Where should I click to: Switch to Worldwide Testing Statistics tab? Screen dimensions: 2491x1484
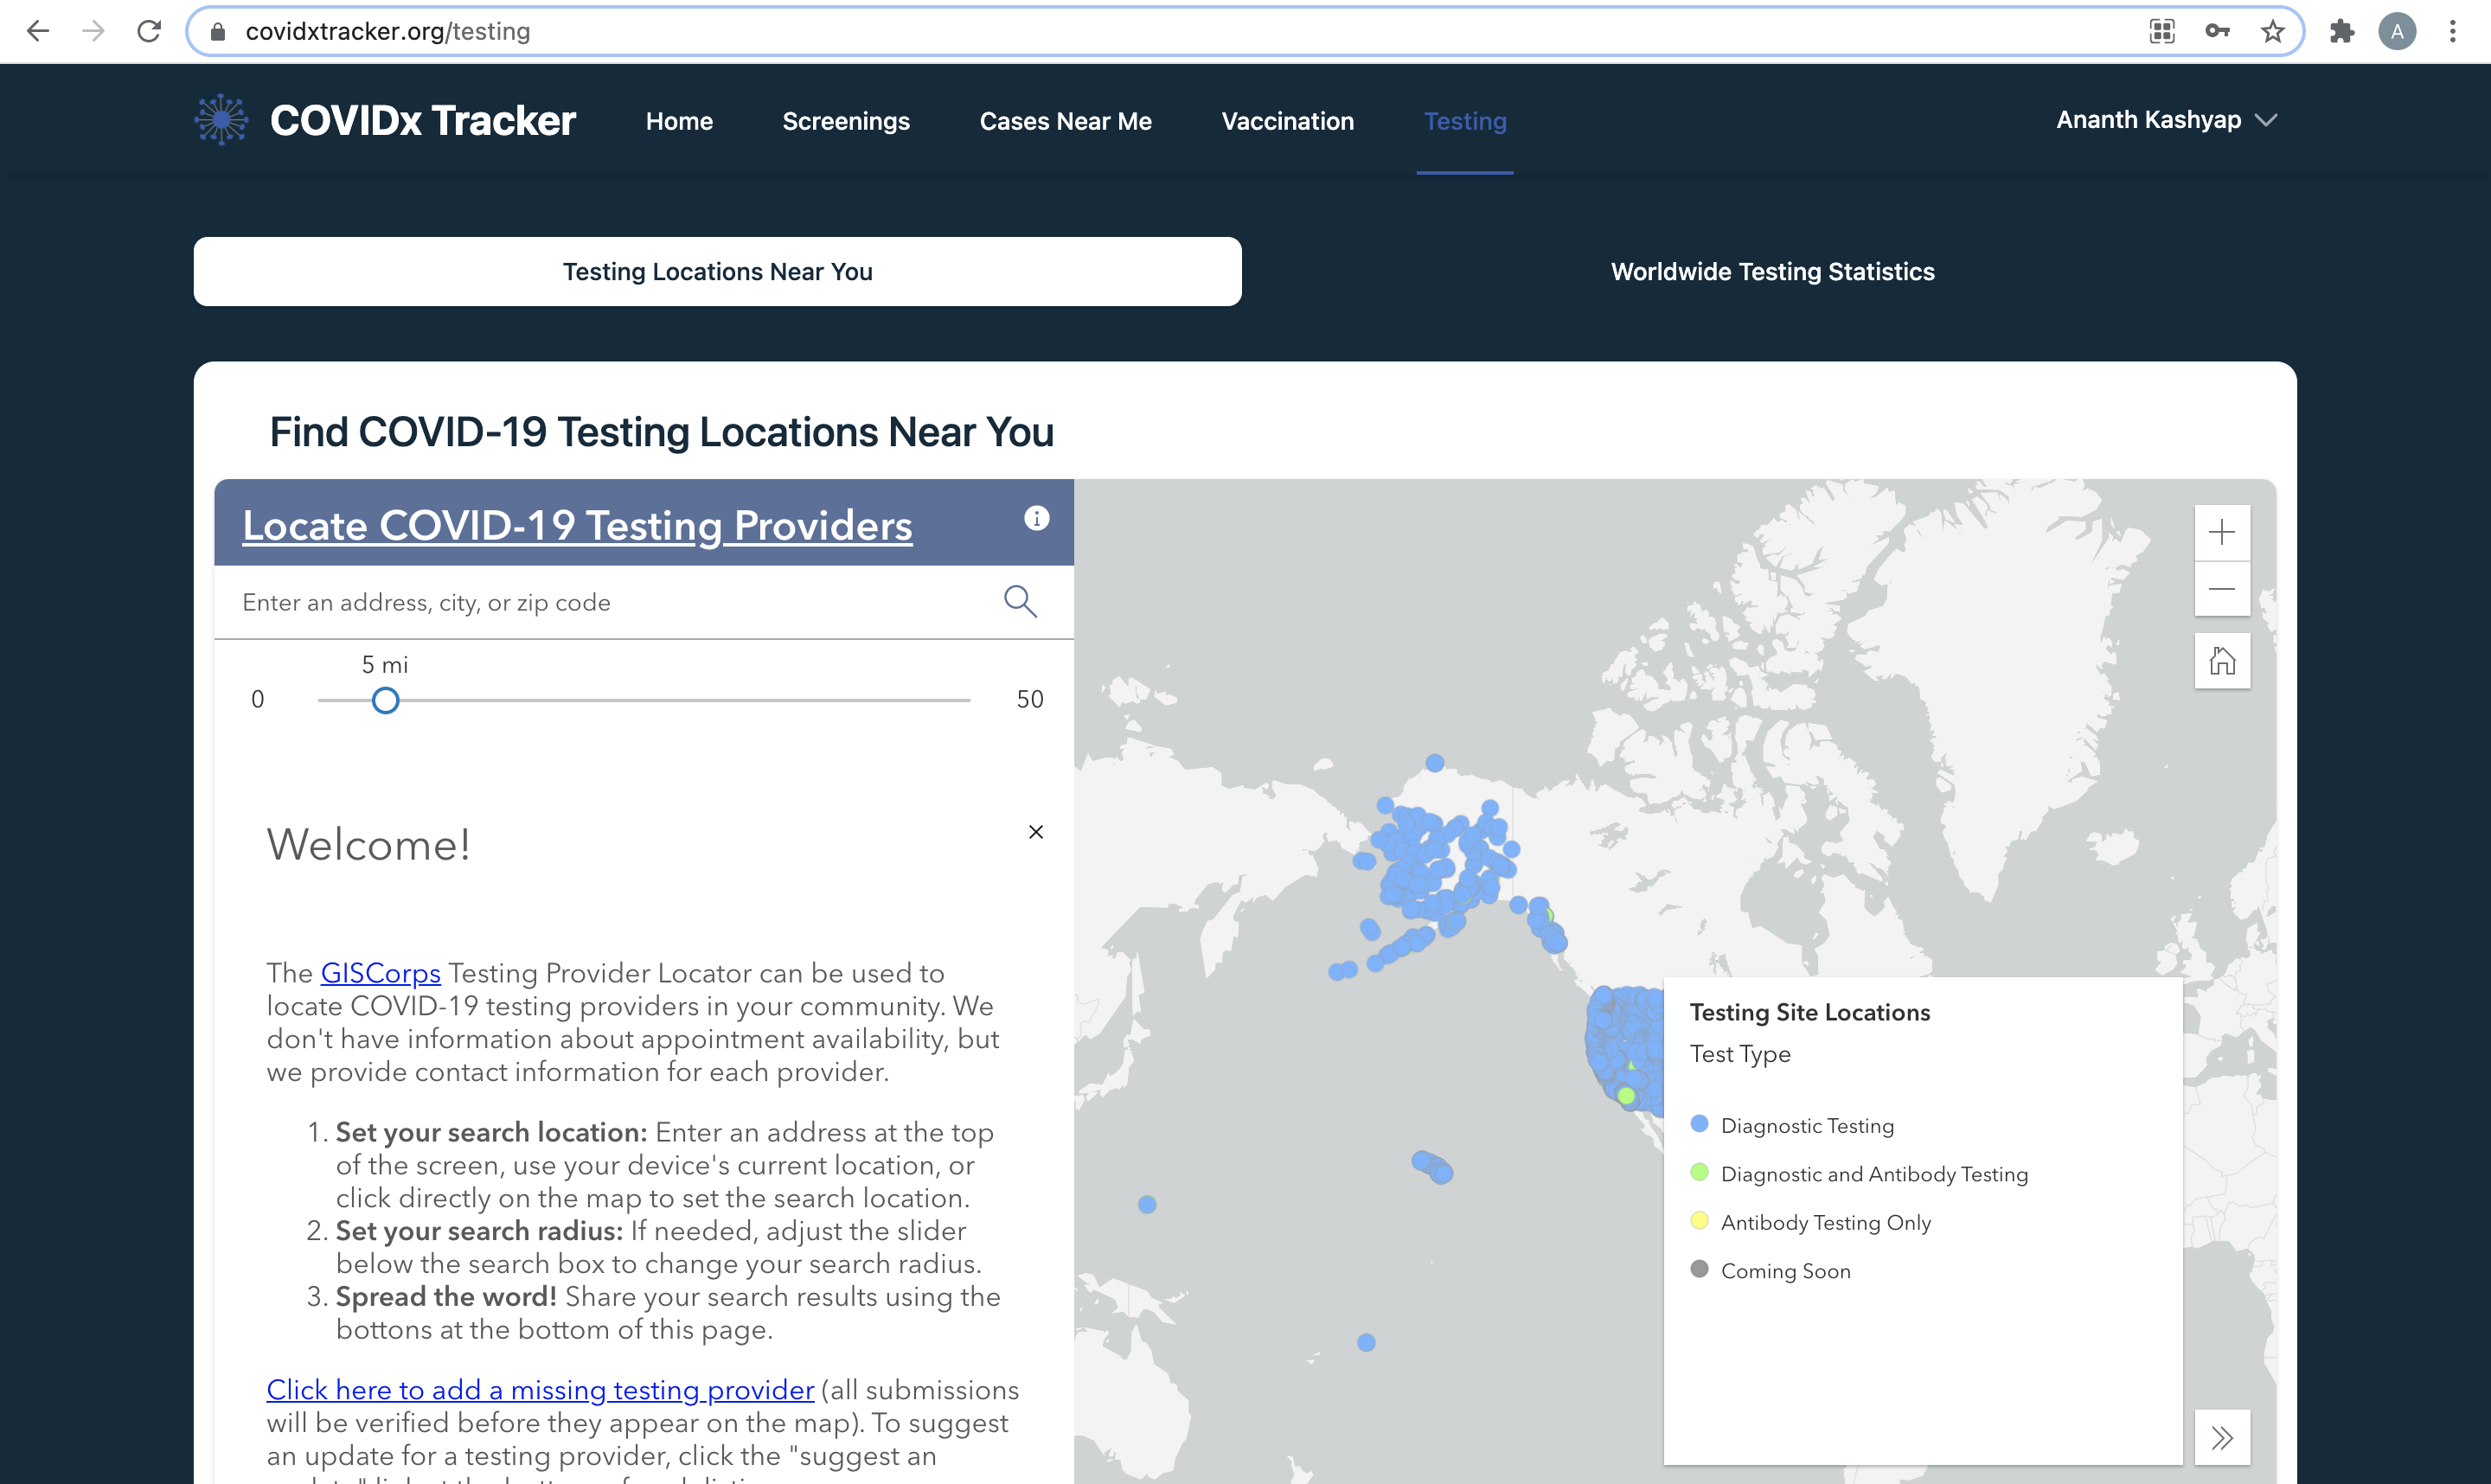(1772, 272)
